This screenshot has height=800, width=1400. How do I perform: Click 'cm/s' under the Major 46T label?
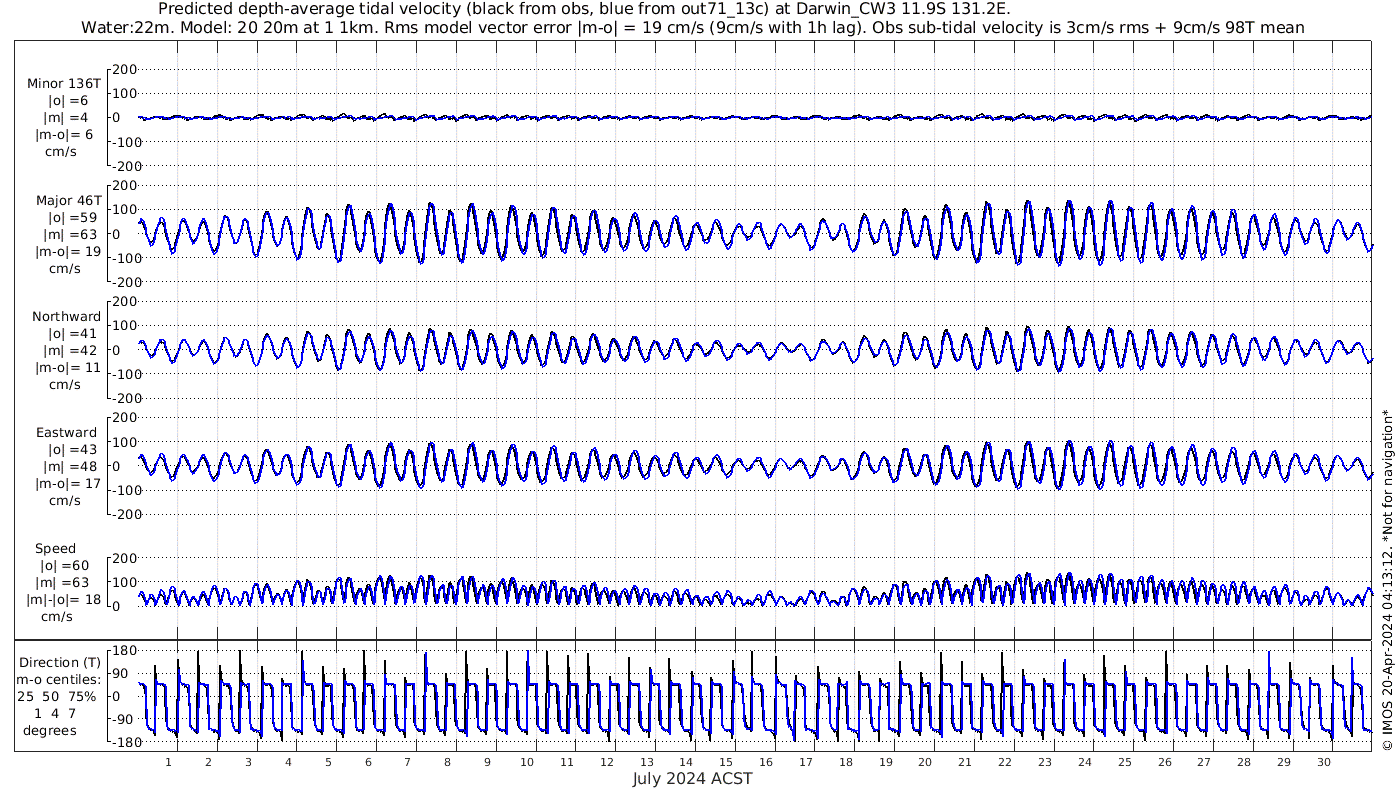click(65, 268)
